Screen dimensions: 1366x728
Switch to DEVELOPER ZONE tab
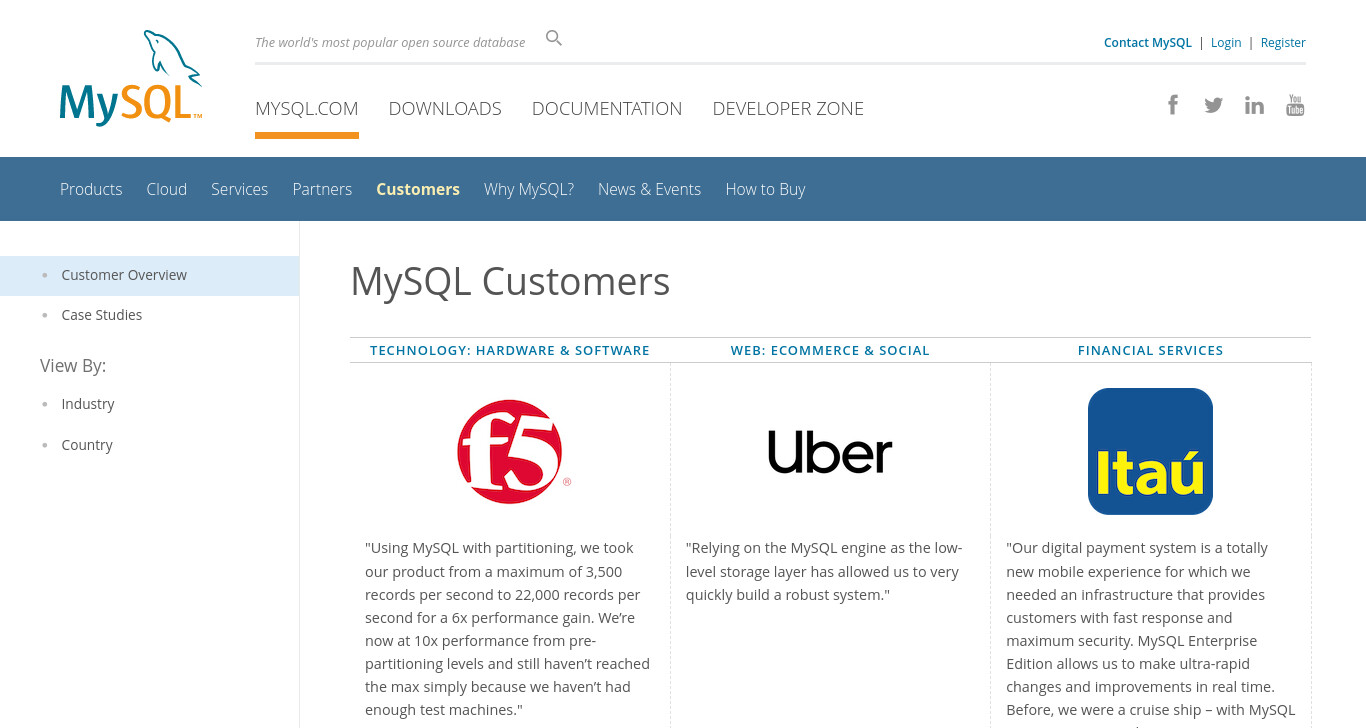(x=788, y=108)
